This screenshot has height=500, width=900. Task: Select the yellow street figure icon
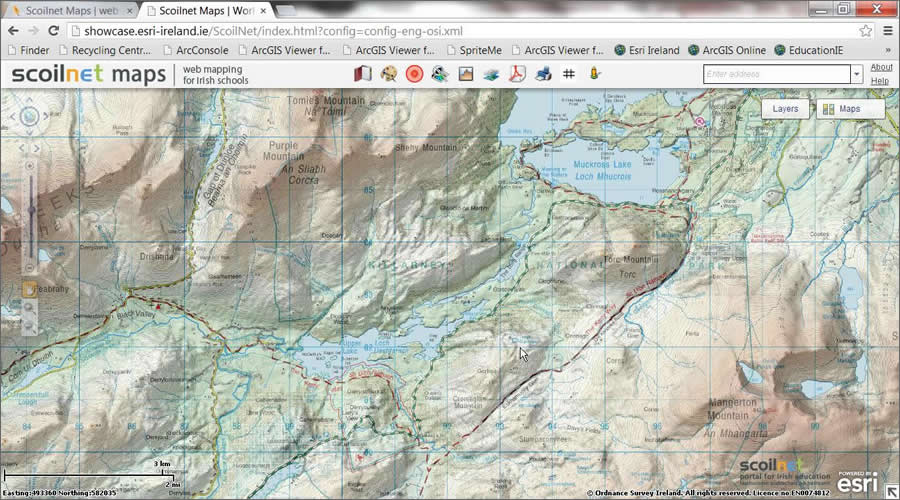click(x=595, y=73)
